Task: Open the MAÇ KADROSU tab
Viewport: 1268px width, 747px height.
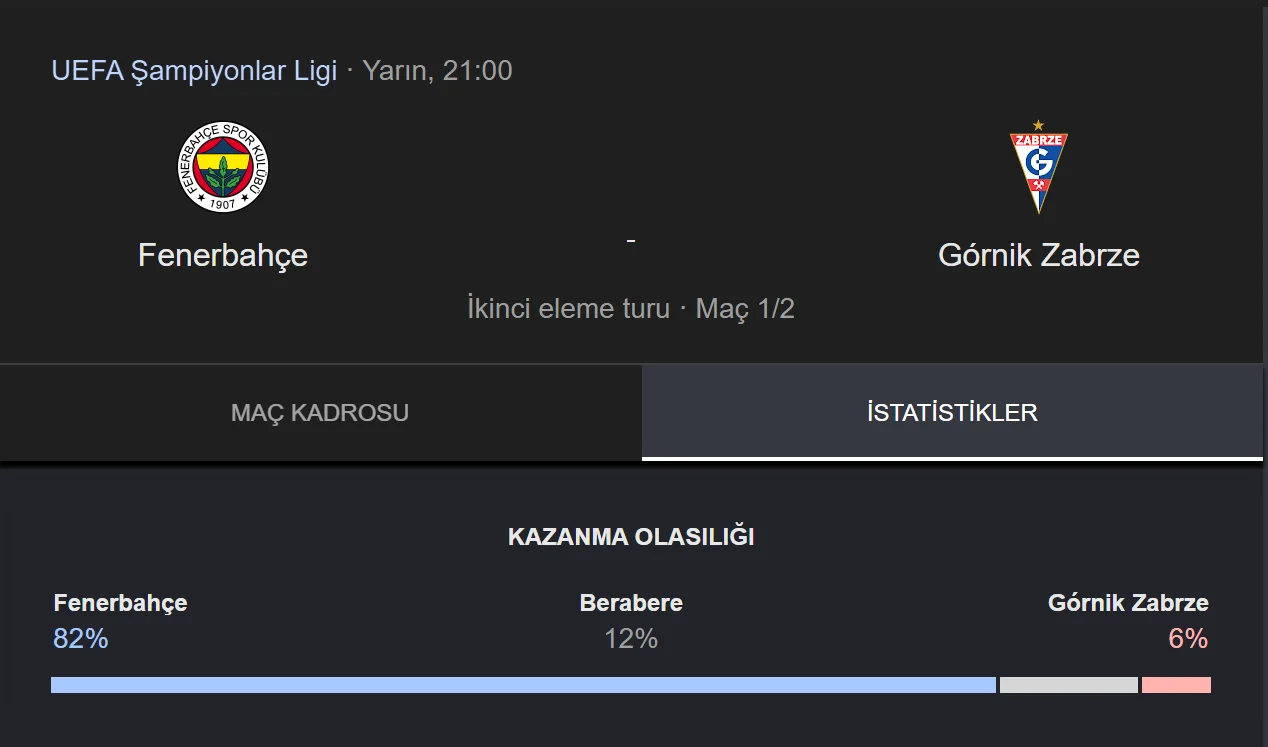Action: [320, 412]
